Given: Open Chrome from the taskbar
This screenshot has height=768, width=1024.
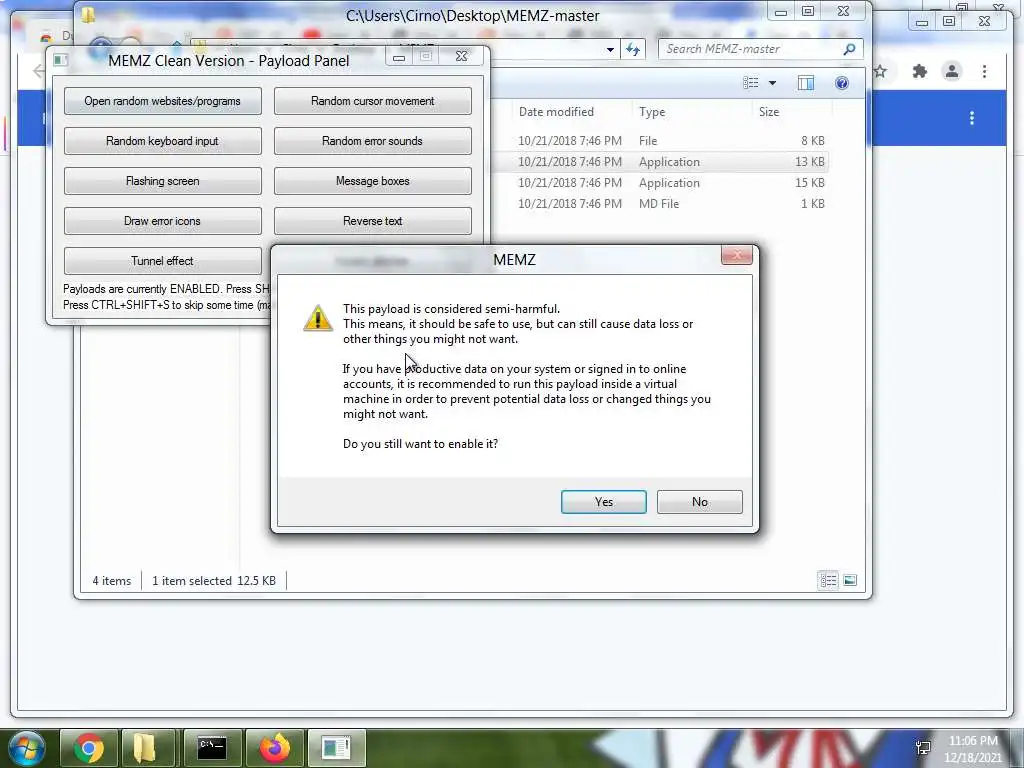Looking at the screenshot, I should point(88,748).
